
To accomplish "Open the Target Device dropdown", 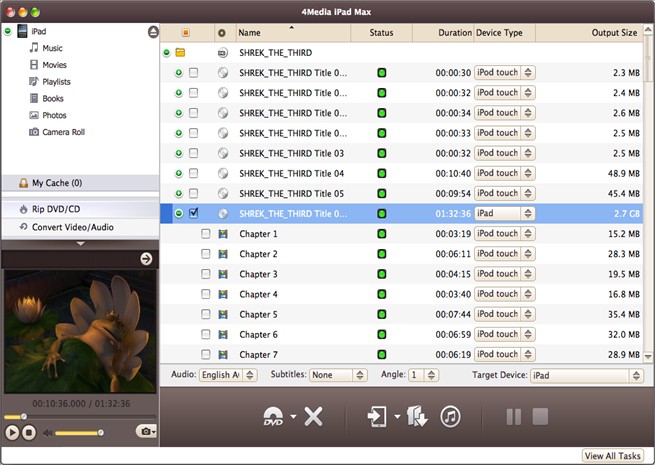I will [x=586, y=375].
